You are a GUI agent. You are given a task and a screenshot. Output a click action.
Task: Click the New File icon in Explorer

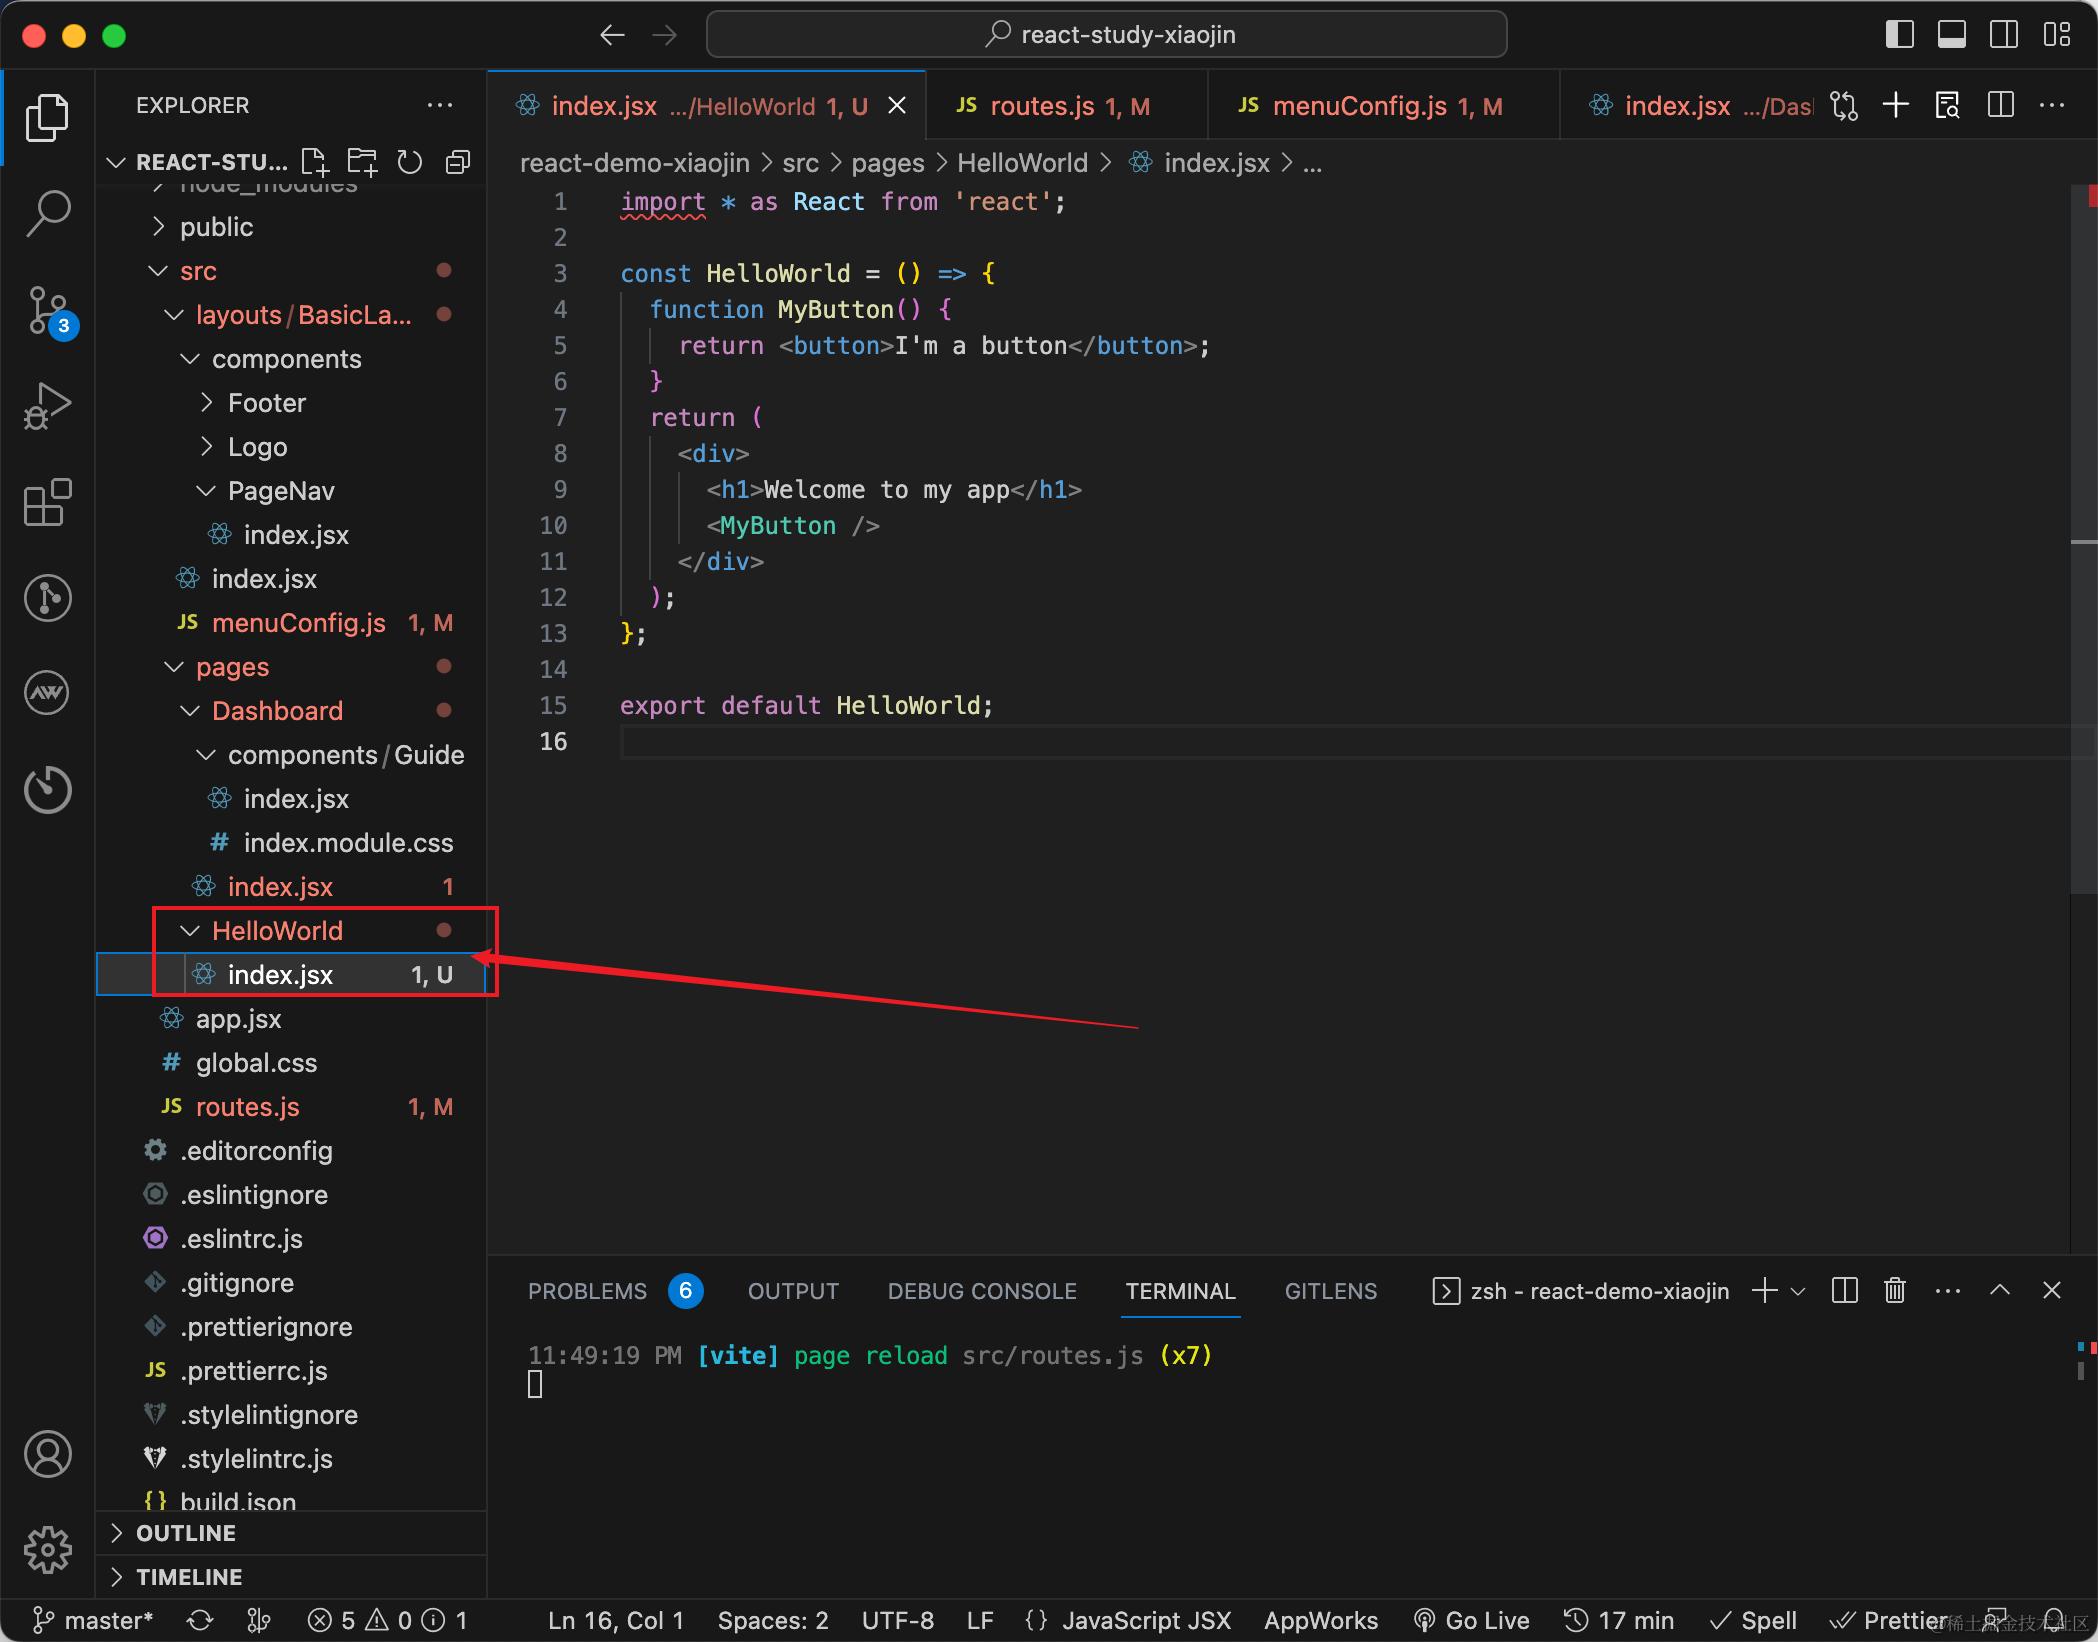315,162
